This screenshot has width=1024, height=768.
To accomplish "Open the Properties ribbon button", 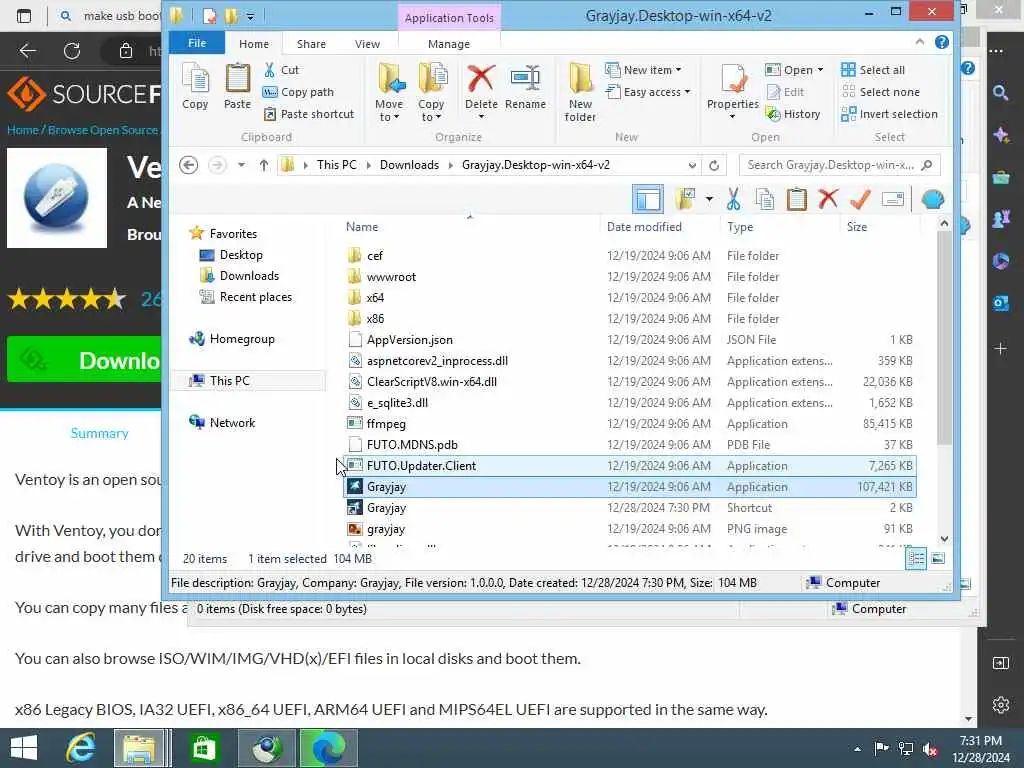I will [x=732, y=91].
